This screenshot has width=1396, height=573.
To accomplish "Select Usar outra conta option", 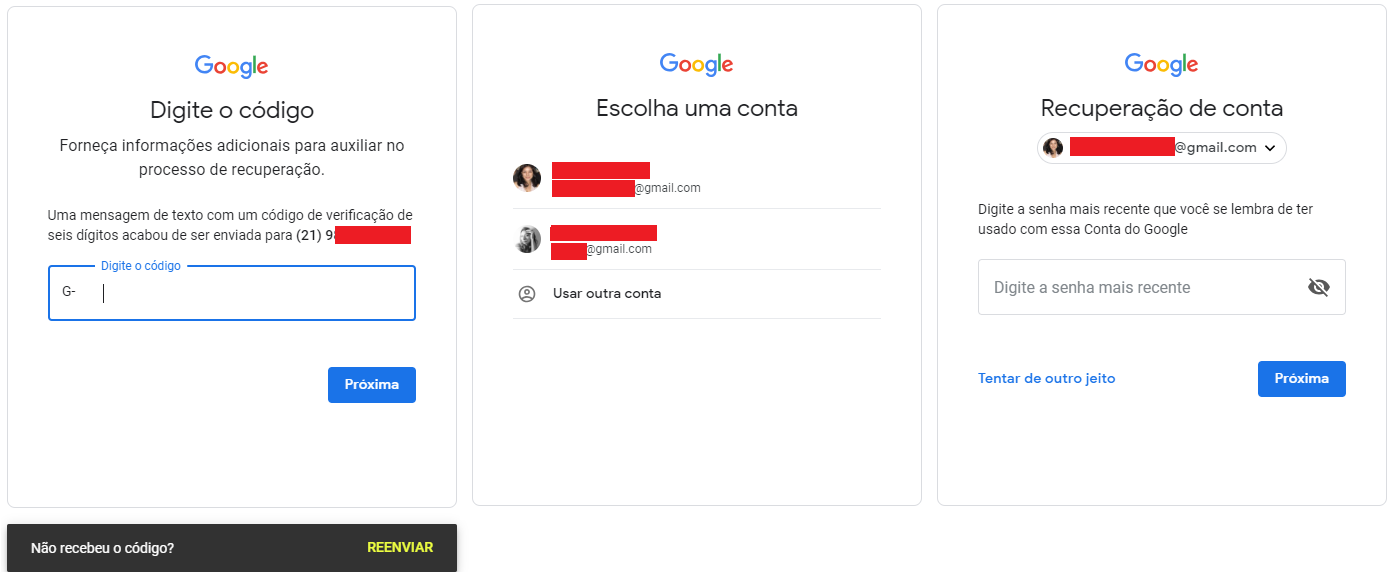I will (697, 294).
